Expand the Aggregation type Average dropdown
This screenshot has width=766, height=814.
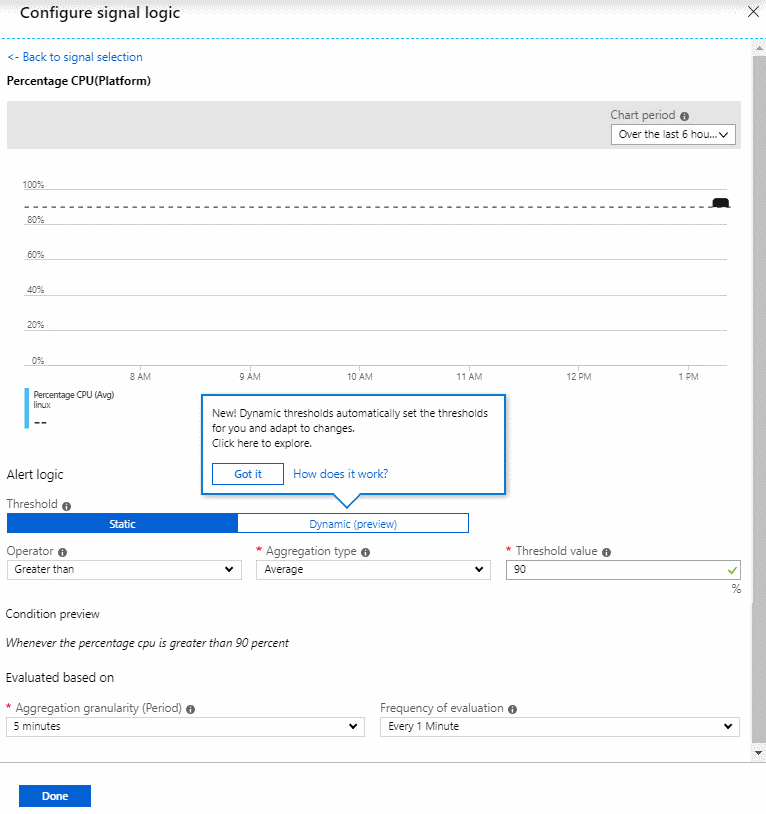pos(373,569)
